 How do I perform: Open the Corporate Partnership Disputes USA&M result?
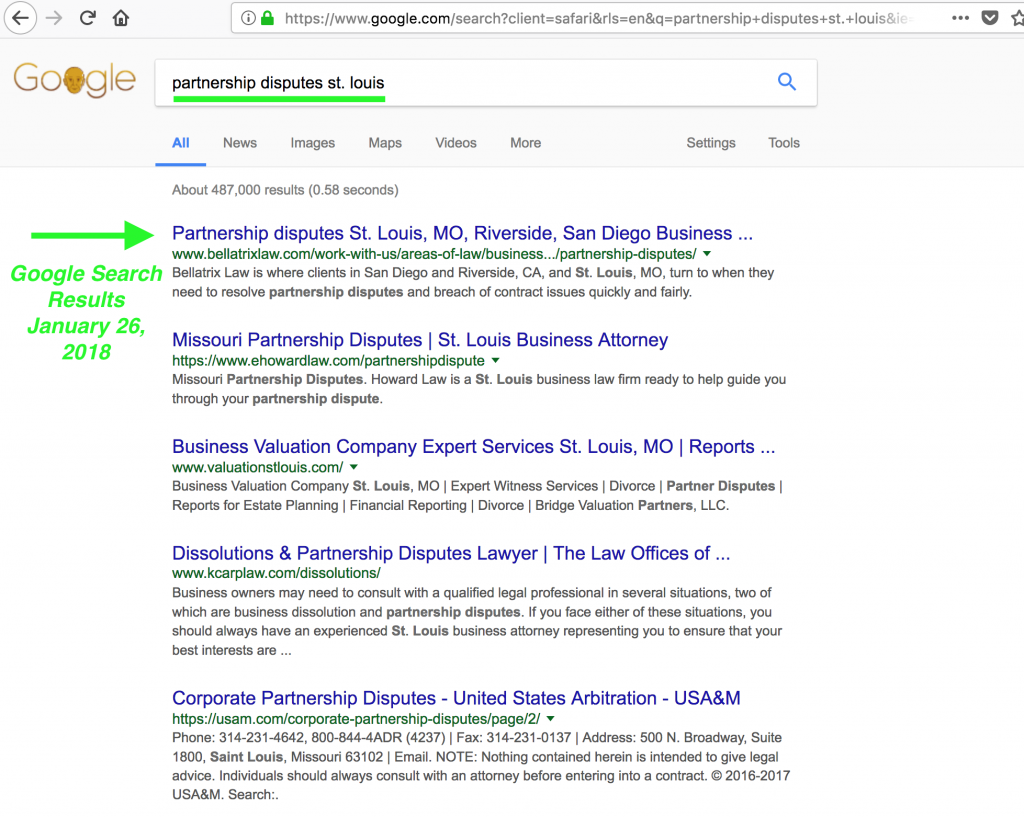[x=456, y=698]
